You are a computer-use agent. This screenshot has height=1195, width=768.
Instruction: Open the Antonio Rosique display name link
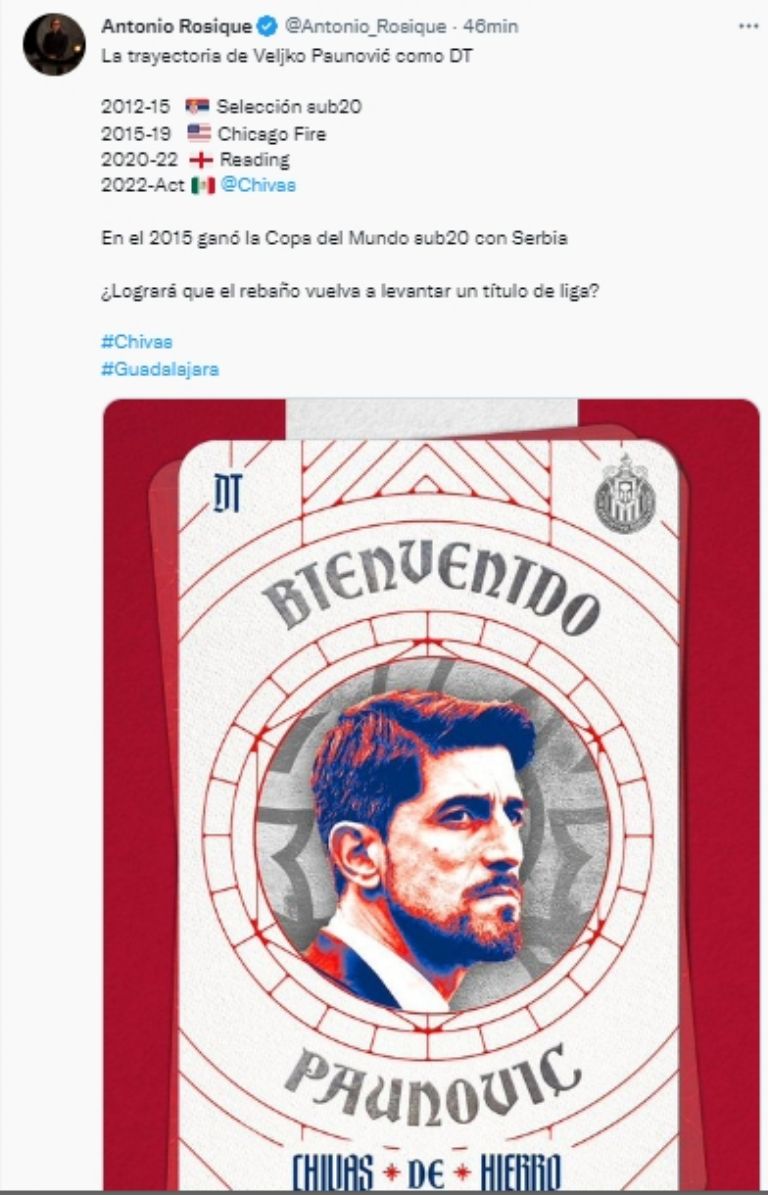[177, 27]
